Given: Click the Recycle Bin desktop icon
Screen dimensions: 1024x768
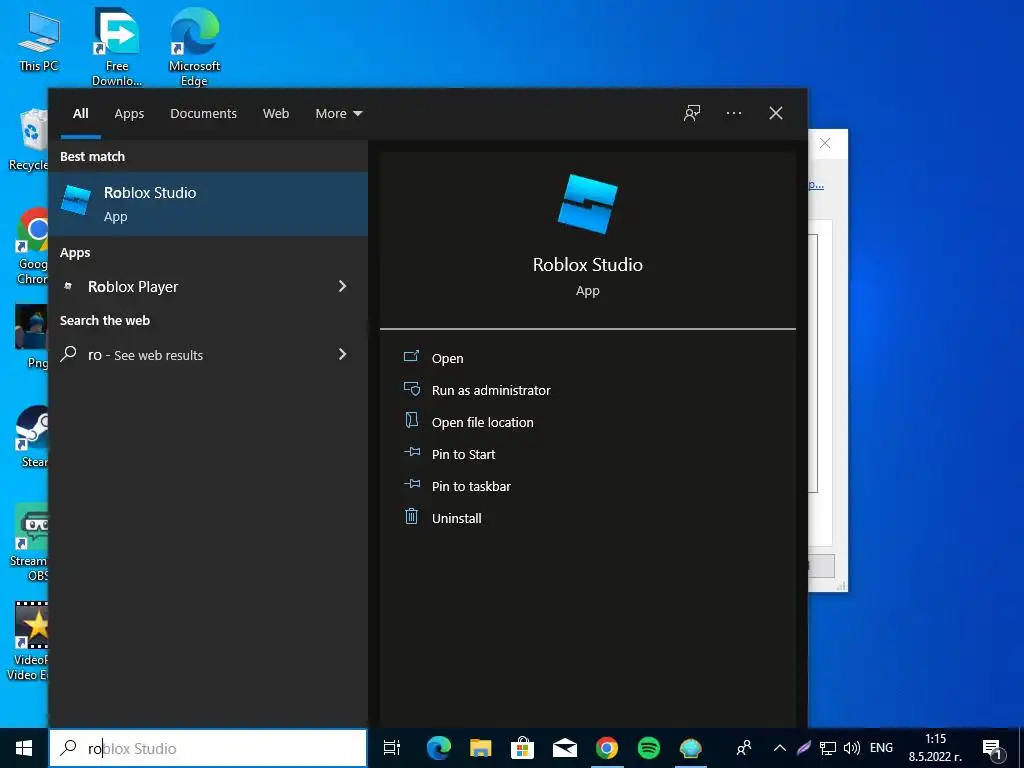Looking at the screenshot, I should (x=29, y=140).
